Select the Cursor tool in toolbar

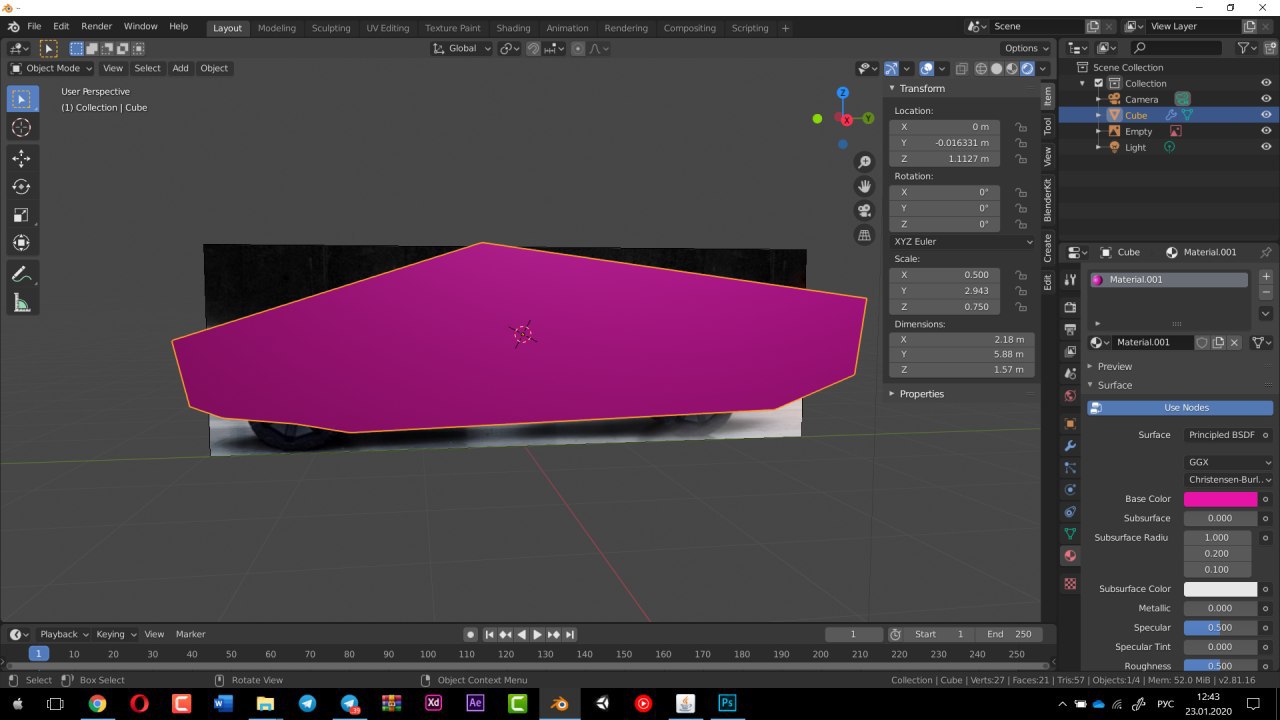point(22,127)
